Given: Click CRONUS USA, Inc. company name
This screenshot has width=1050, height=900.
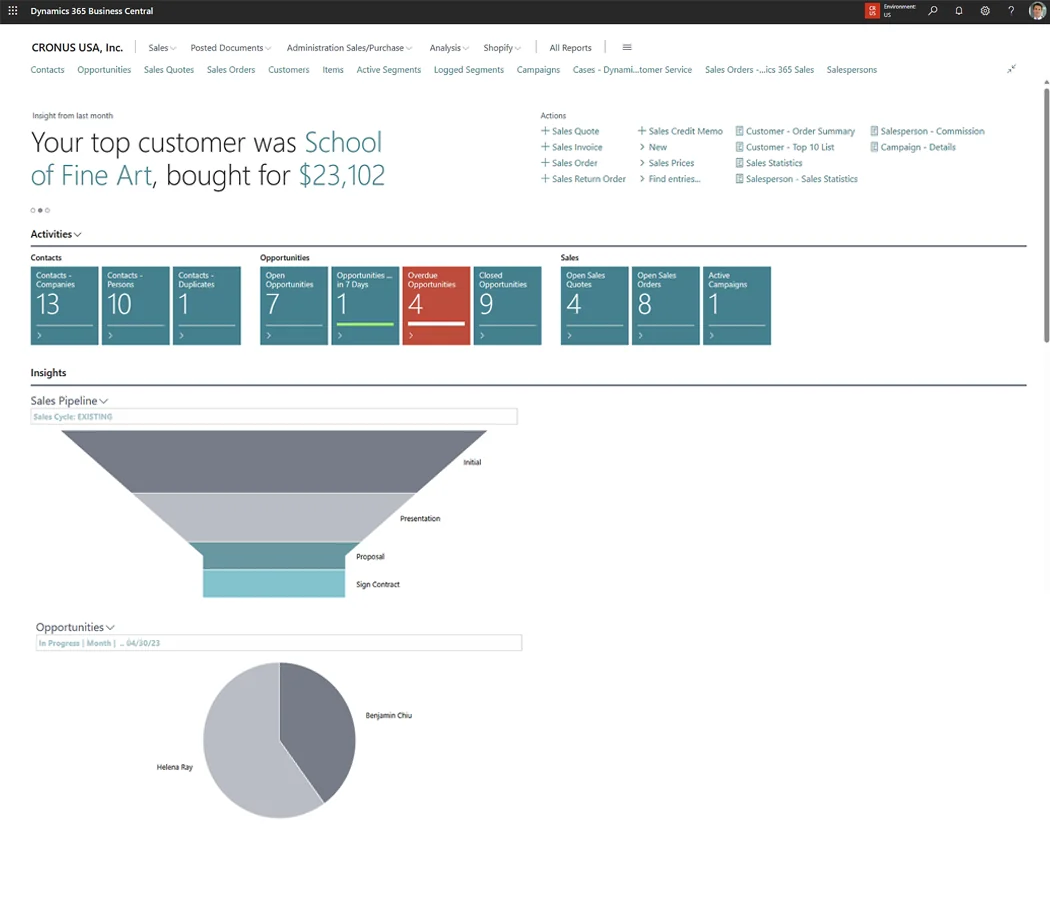Looking at the screenshot, I should [x=77, y=48].
